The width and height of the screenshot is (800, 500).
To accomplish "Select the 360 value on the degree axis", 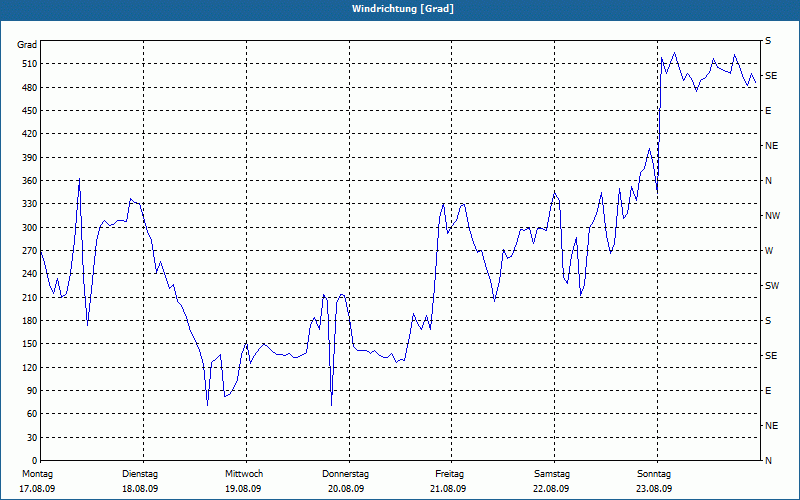I will click(30, 181).
